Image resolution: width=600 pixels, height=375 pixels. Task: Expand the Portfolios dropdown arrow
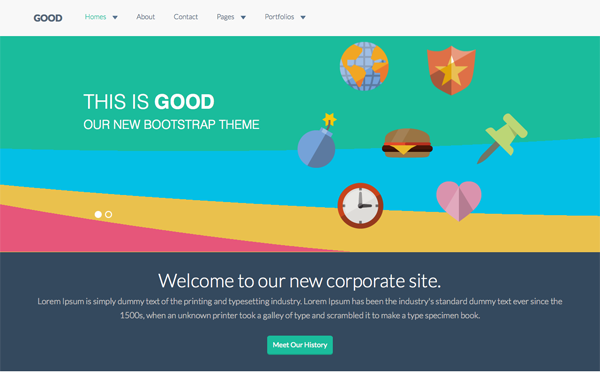(x=303, y=17)
